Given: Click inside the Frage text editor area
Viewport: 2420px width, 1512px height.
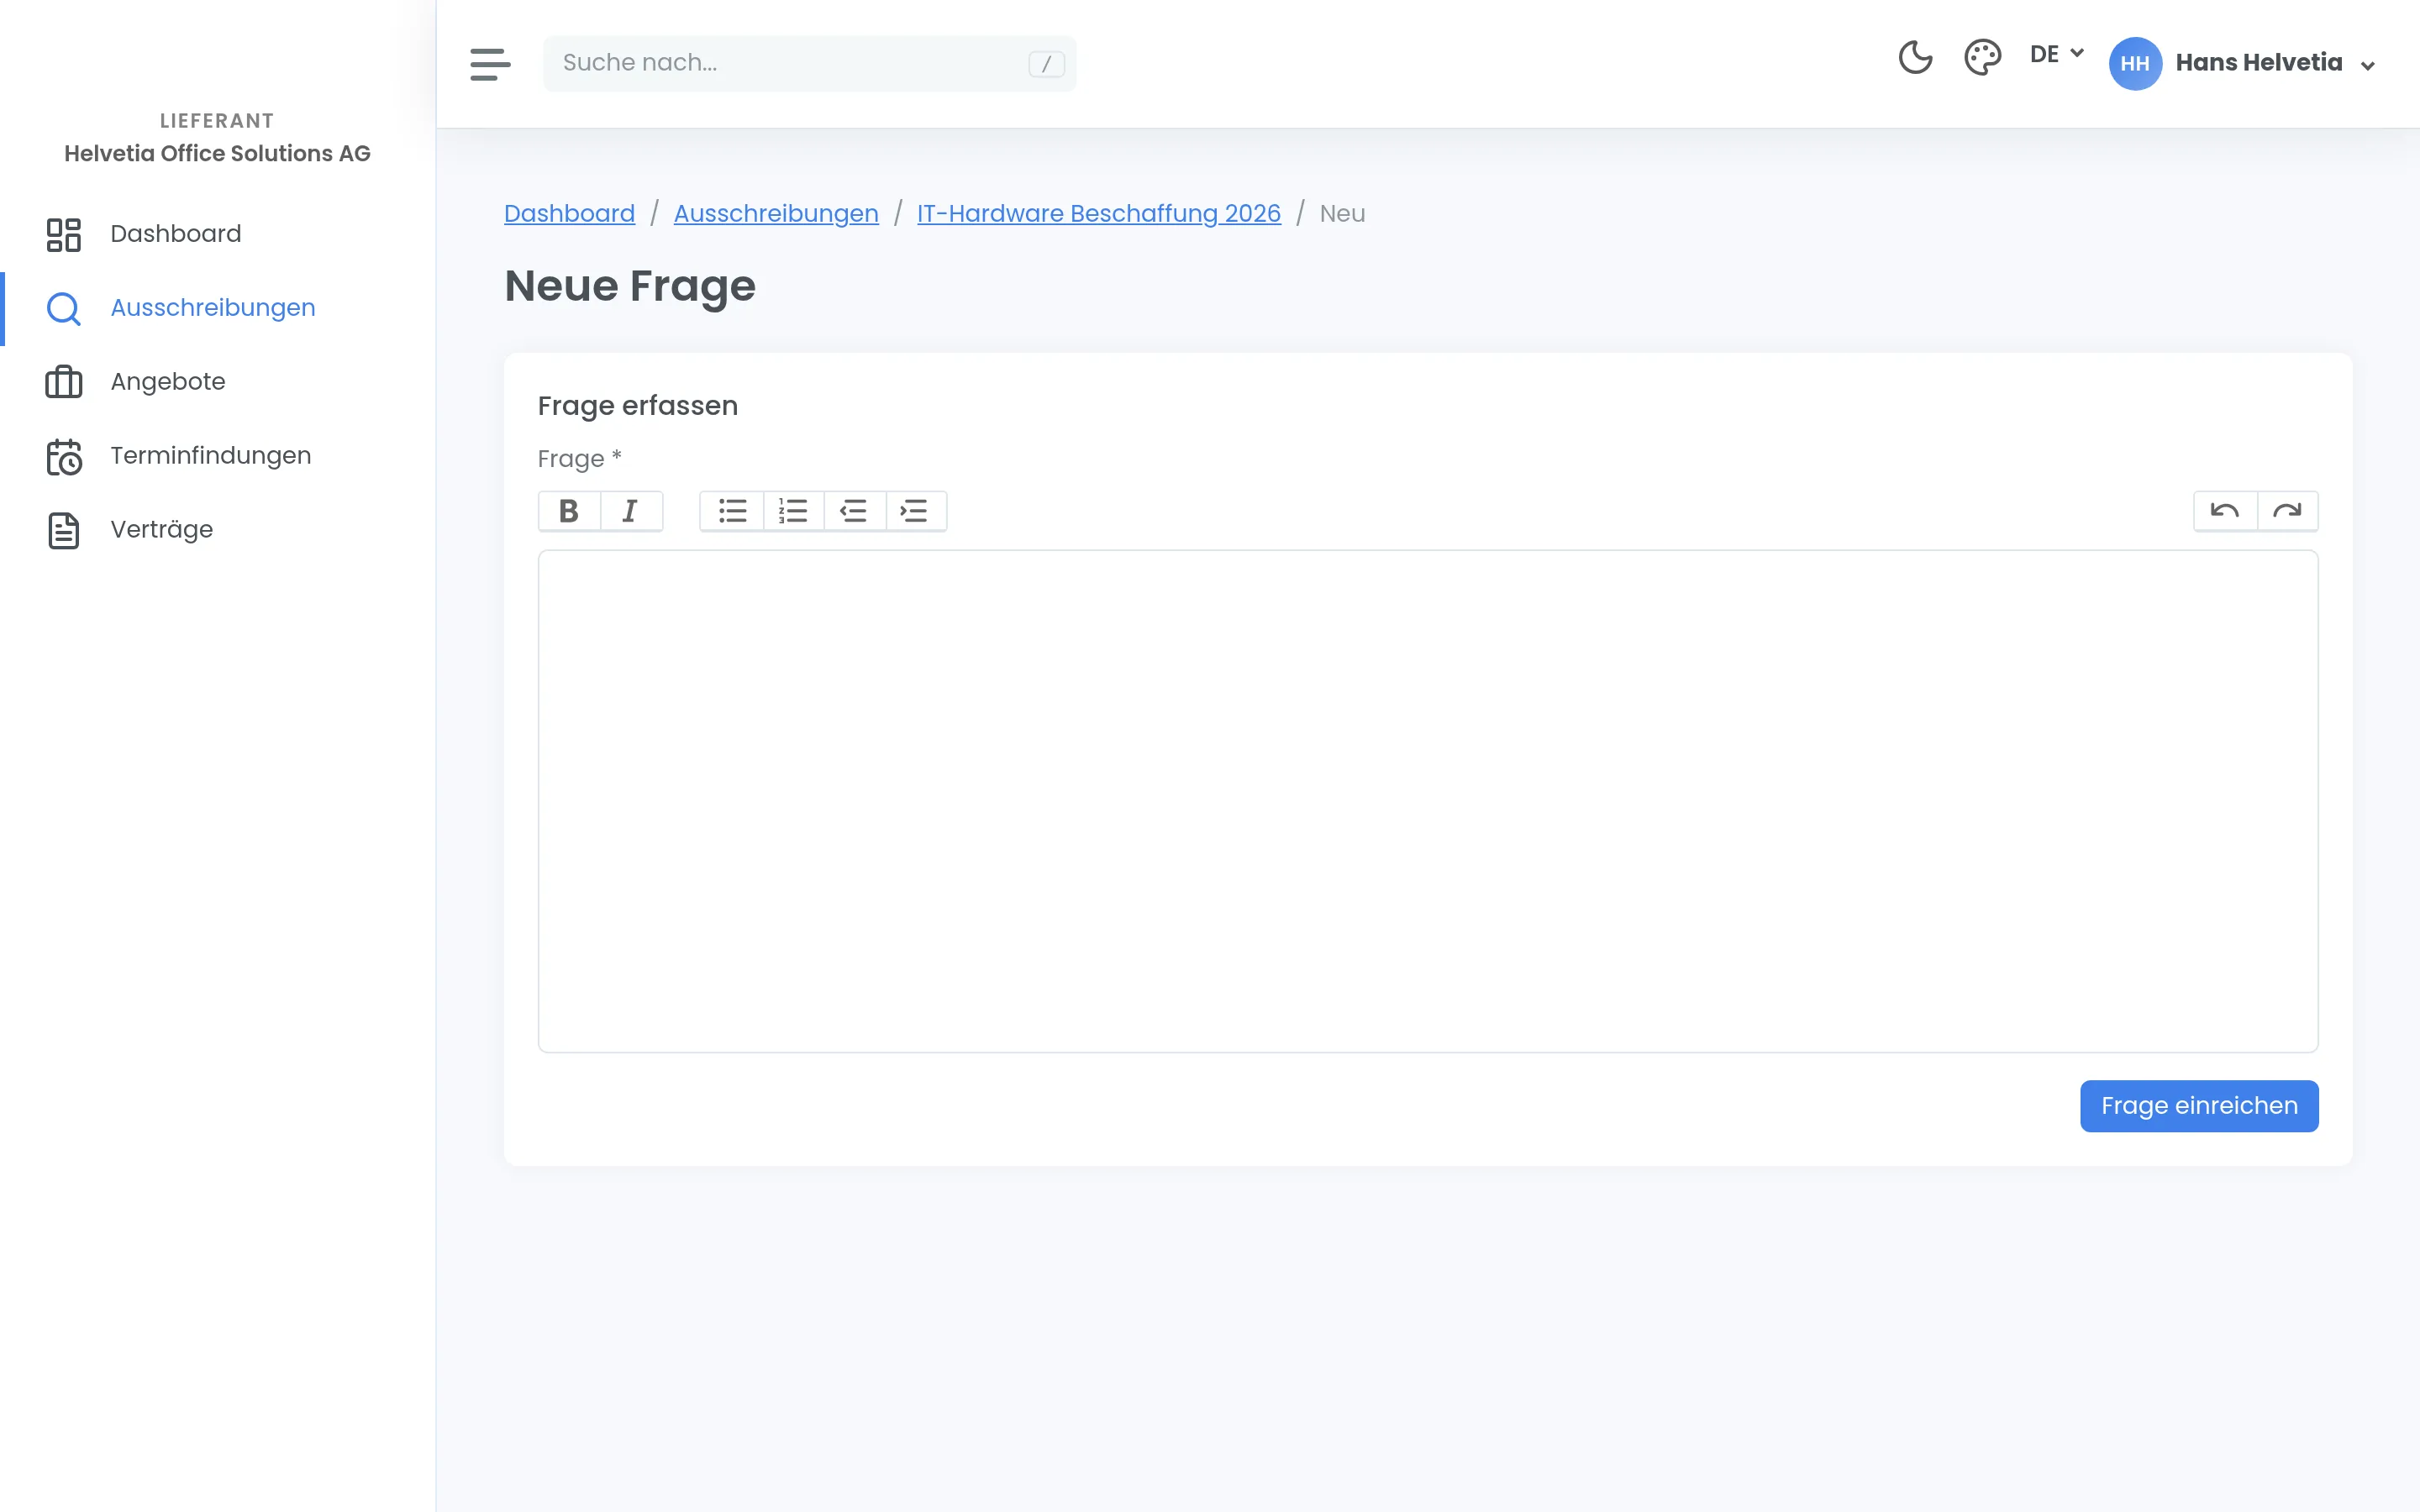Looking at the screenshot, I should point(1428,801).
